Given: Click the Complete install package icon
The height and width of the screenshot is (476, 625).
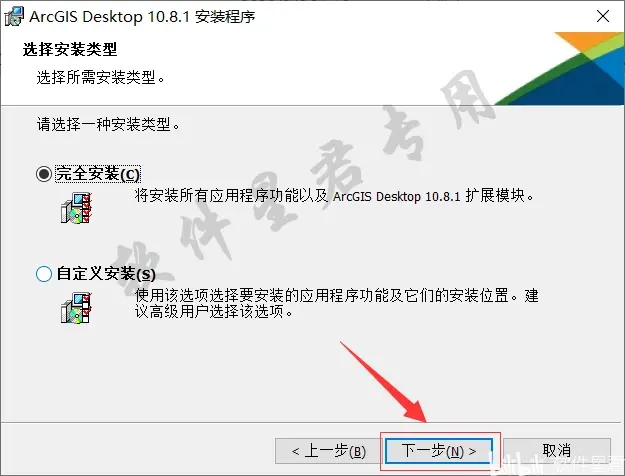Looking at the screenshot, I should click(x=77, y=208).
